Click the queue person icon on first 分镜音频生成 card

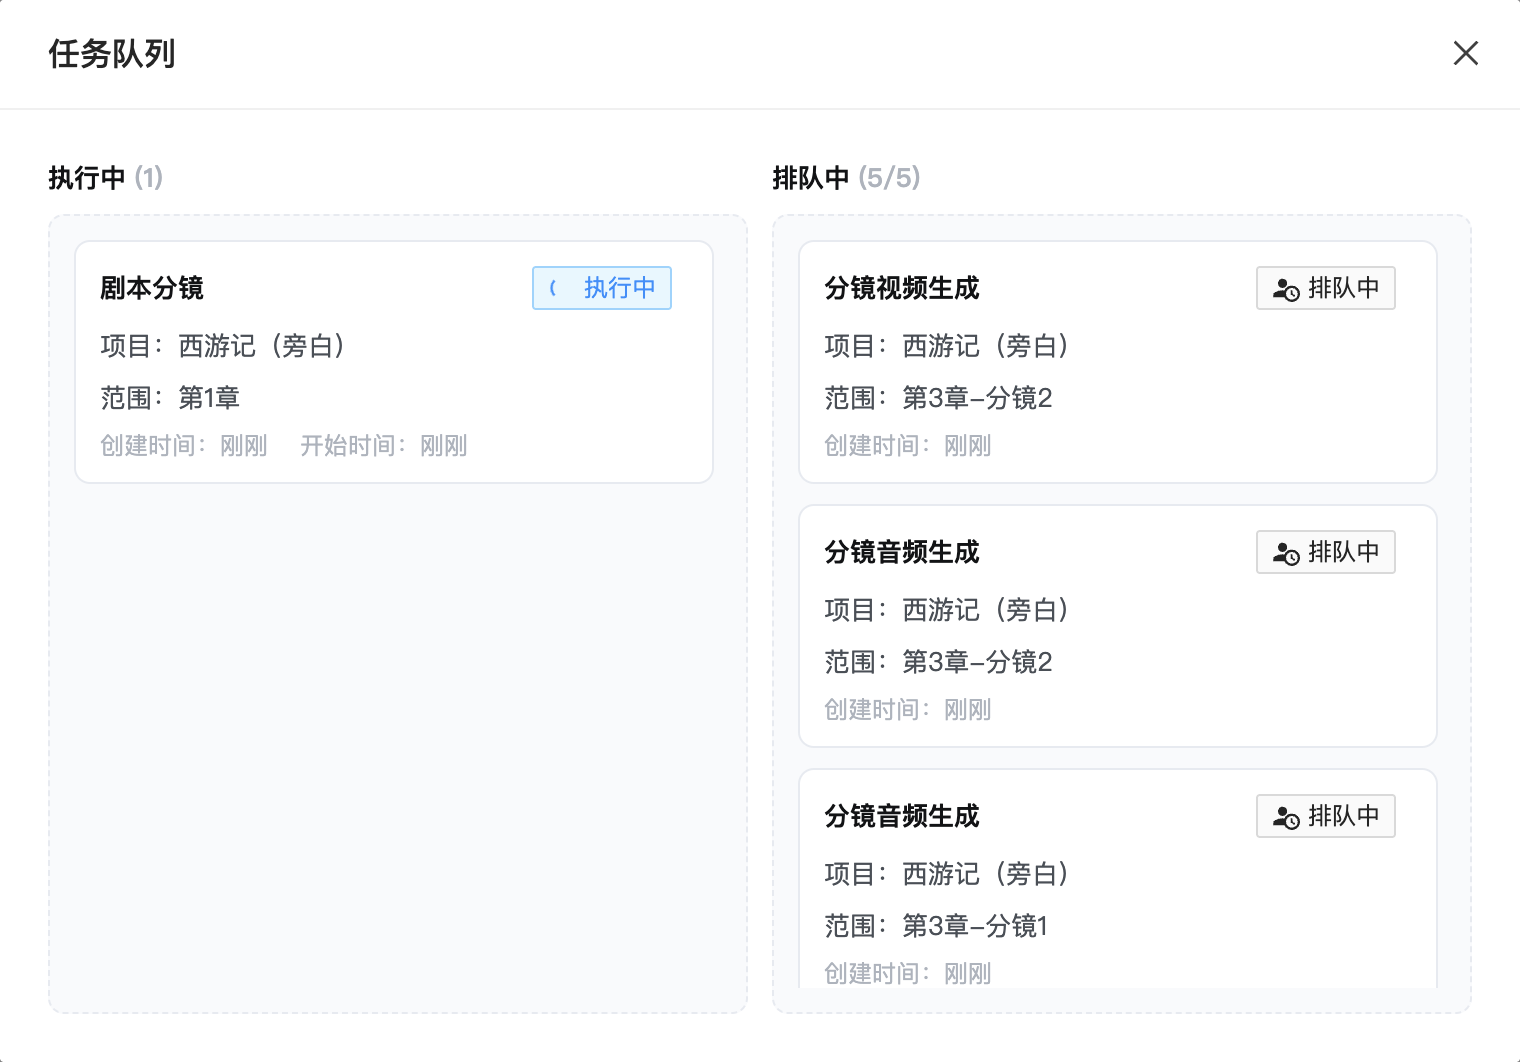tap(1283, 552)
